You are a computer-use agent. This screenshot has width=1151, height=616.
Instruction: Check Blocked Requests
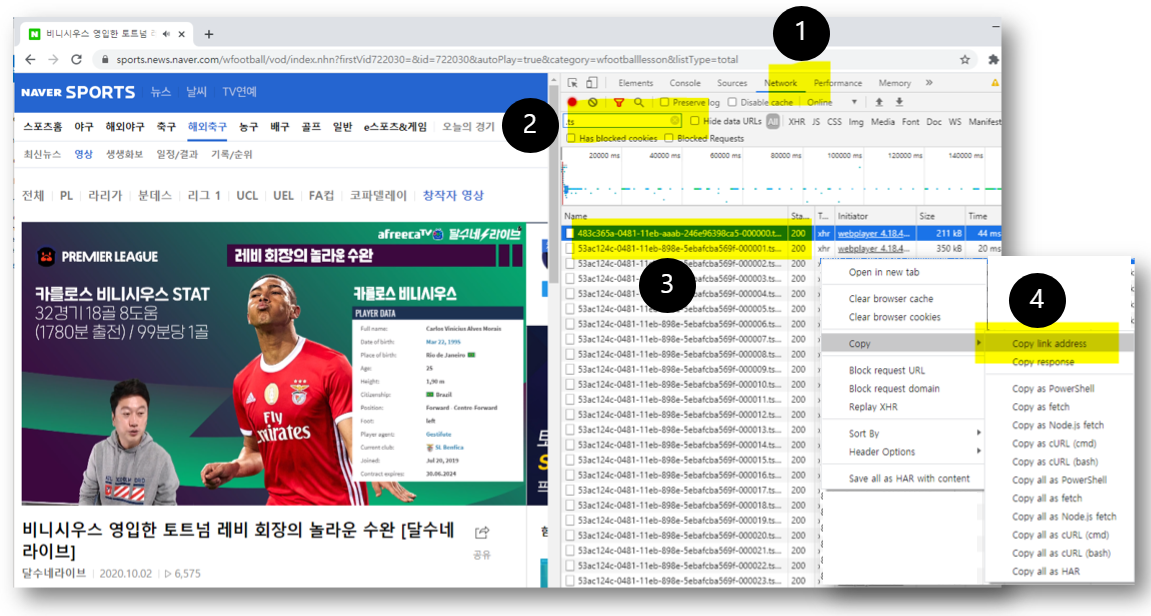(x=669, y=138)
